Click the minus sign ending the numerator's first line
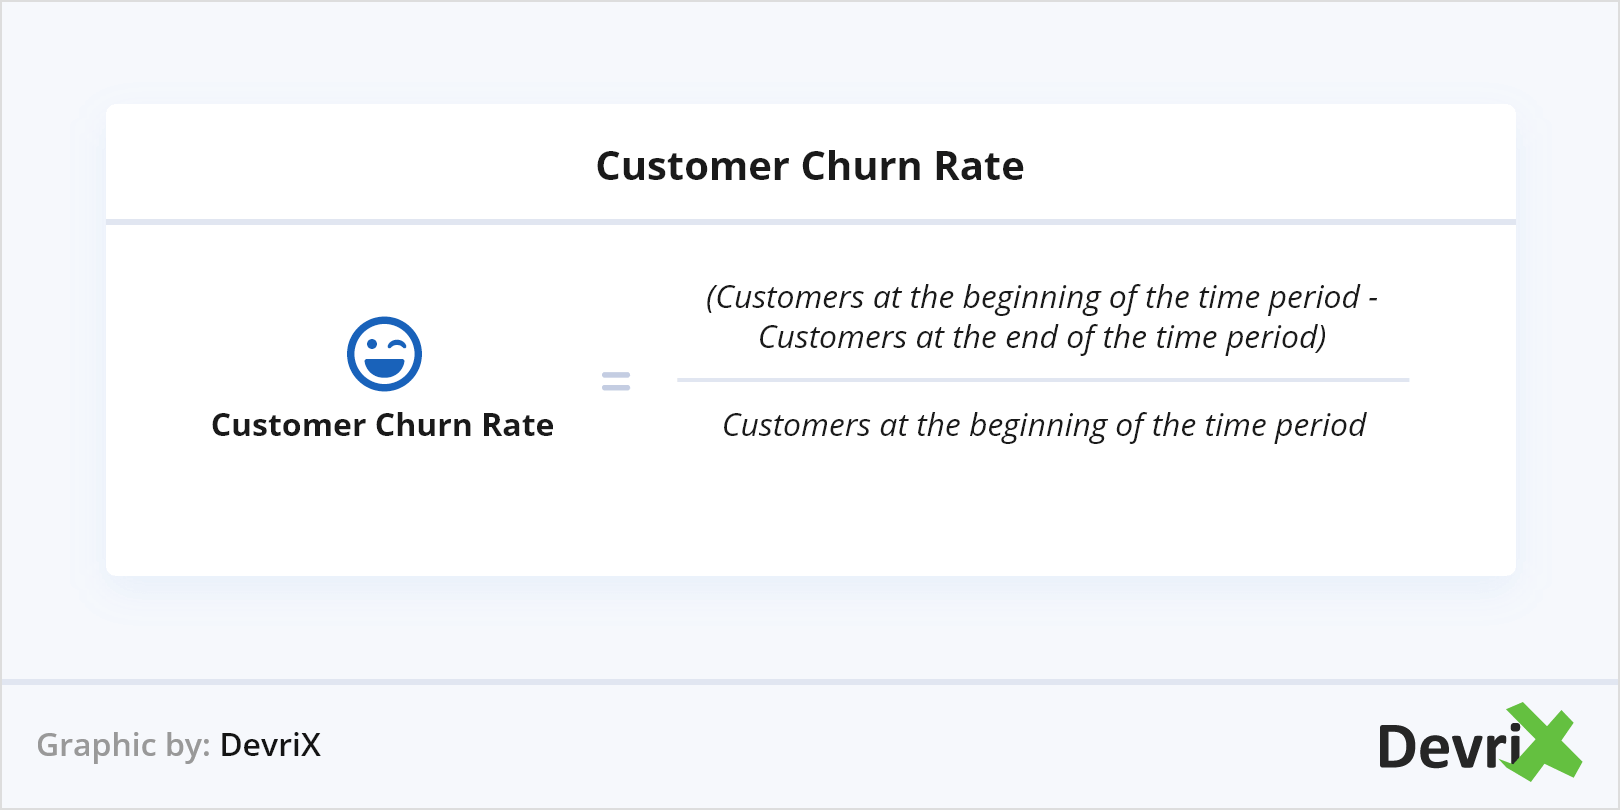This screenshot has width=1620, height=810. [1373, 298]
